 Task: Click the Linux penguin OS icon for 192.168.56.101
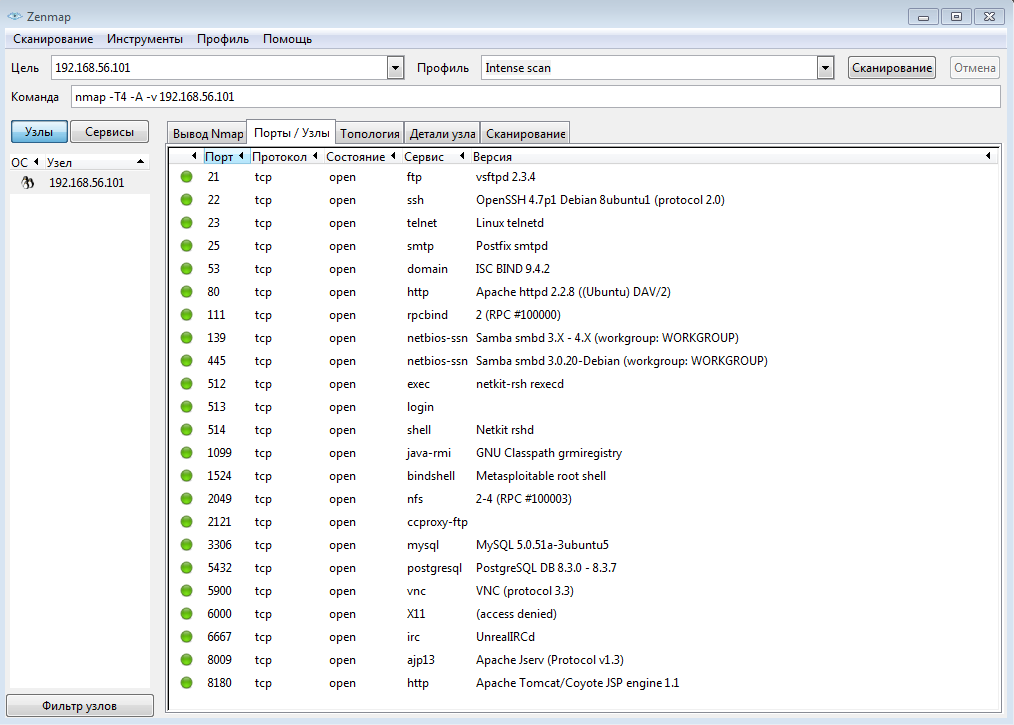coord(27,182)
